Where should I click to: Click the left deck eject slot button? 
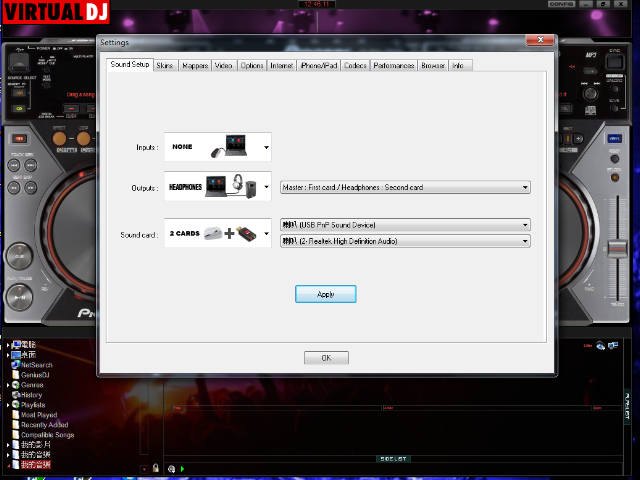pyautogui.click(x=18, y=62)
